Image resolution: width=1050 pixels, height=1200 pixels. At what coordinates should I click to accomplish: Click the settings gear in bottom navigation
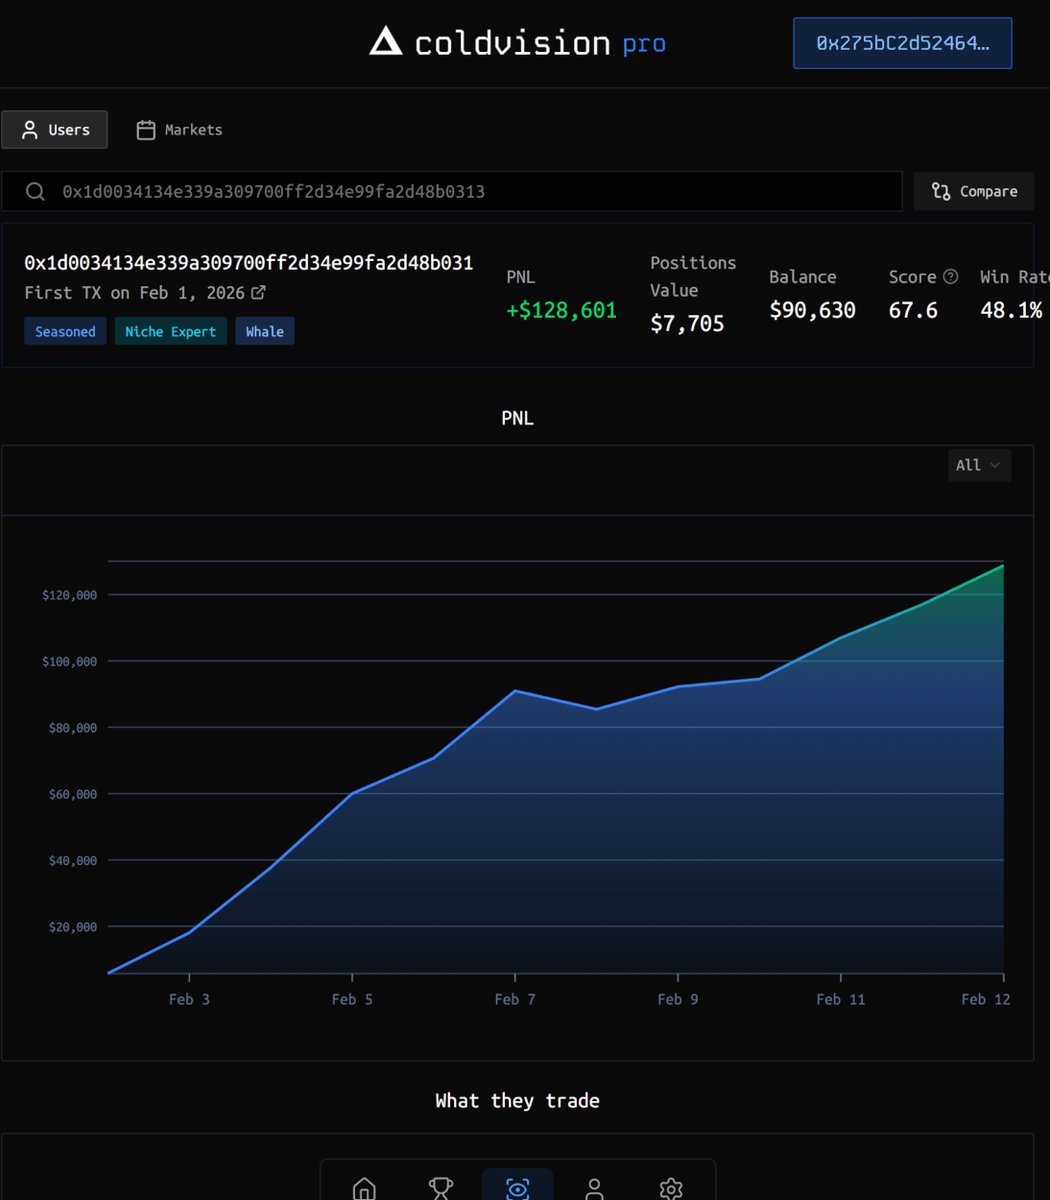point(671,1189)
